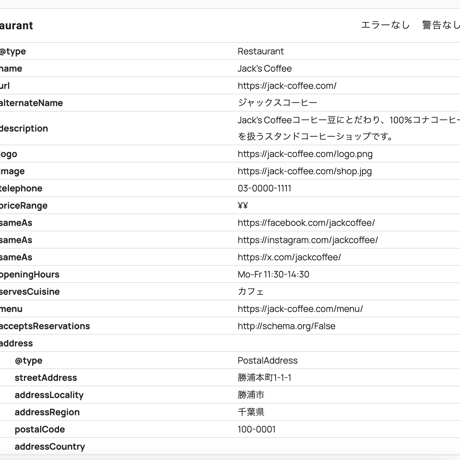The image size is (460, 460).
Task: Select the '千葉県' region value
Action: [251, 412]
